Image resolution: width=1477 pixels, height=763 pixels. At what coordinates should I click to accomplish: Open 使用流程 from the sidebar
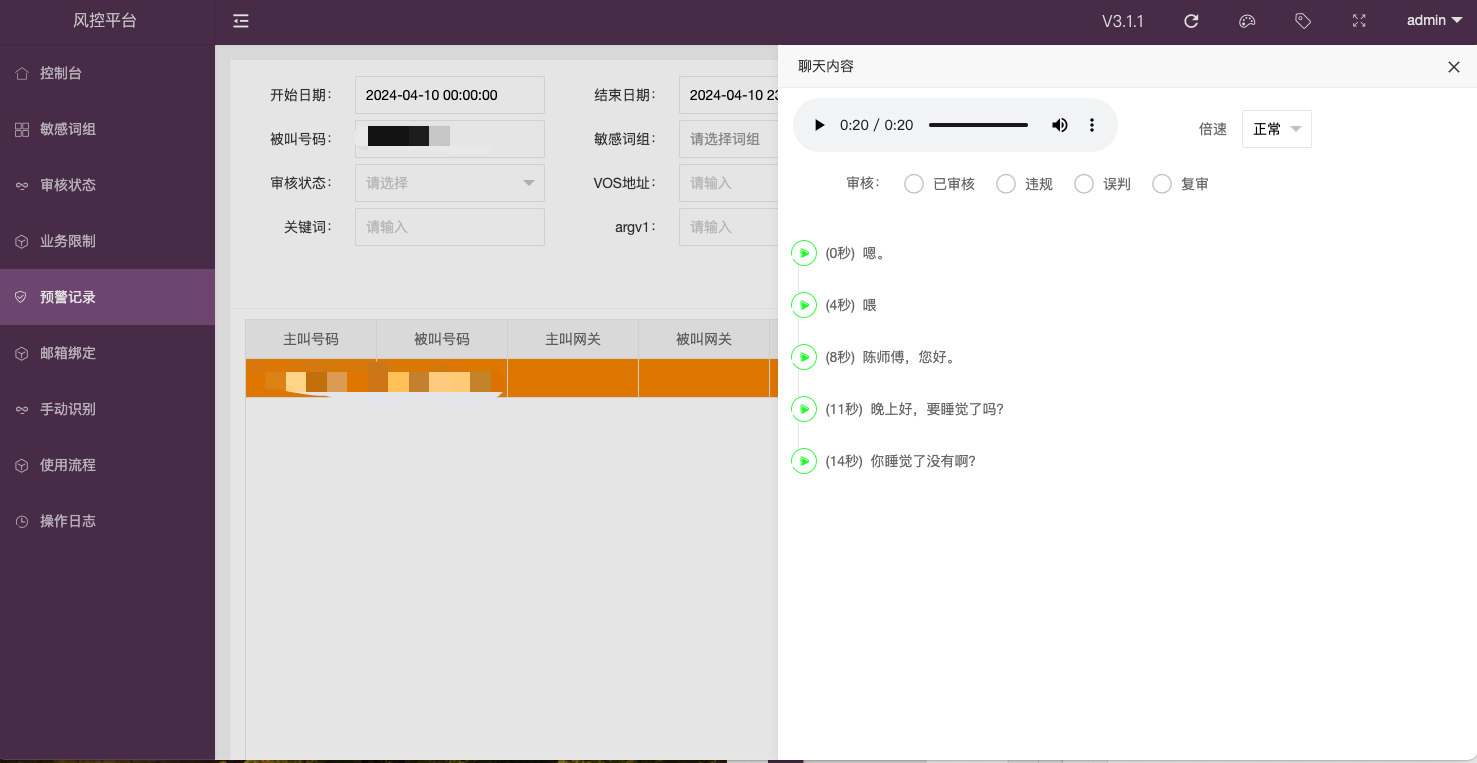coord(107,465)
